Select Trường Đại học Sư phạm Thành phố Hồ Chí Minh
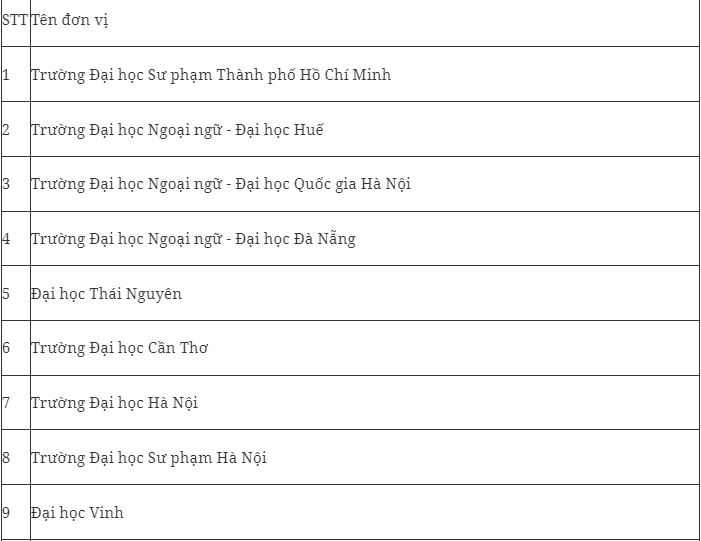 click(211, 75)
